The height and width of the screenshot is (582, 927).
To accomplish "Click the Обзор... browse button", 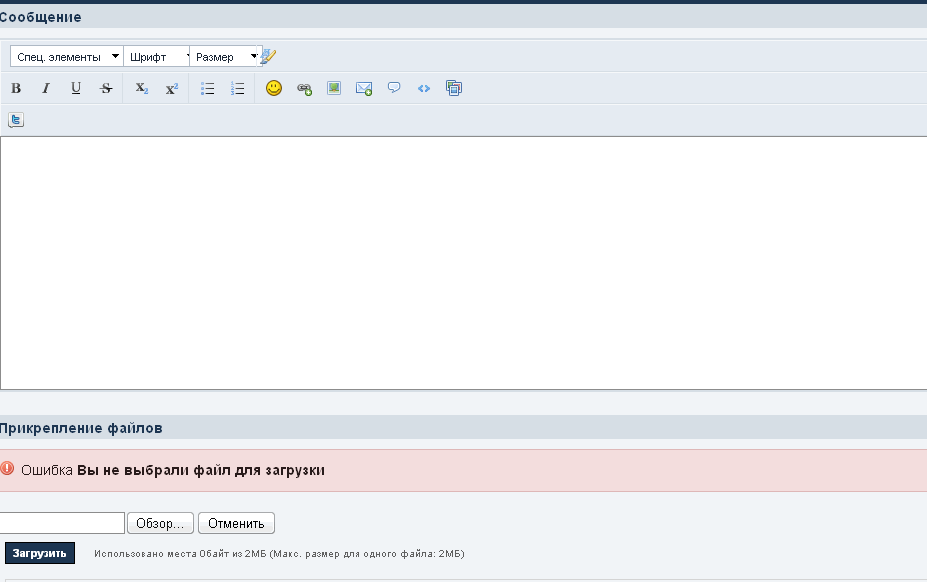I will click(x=160, y=523).
